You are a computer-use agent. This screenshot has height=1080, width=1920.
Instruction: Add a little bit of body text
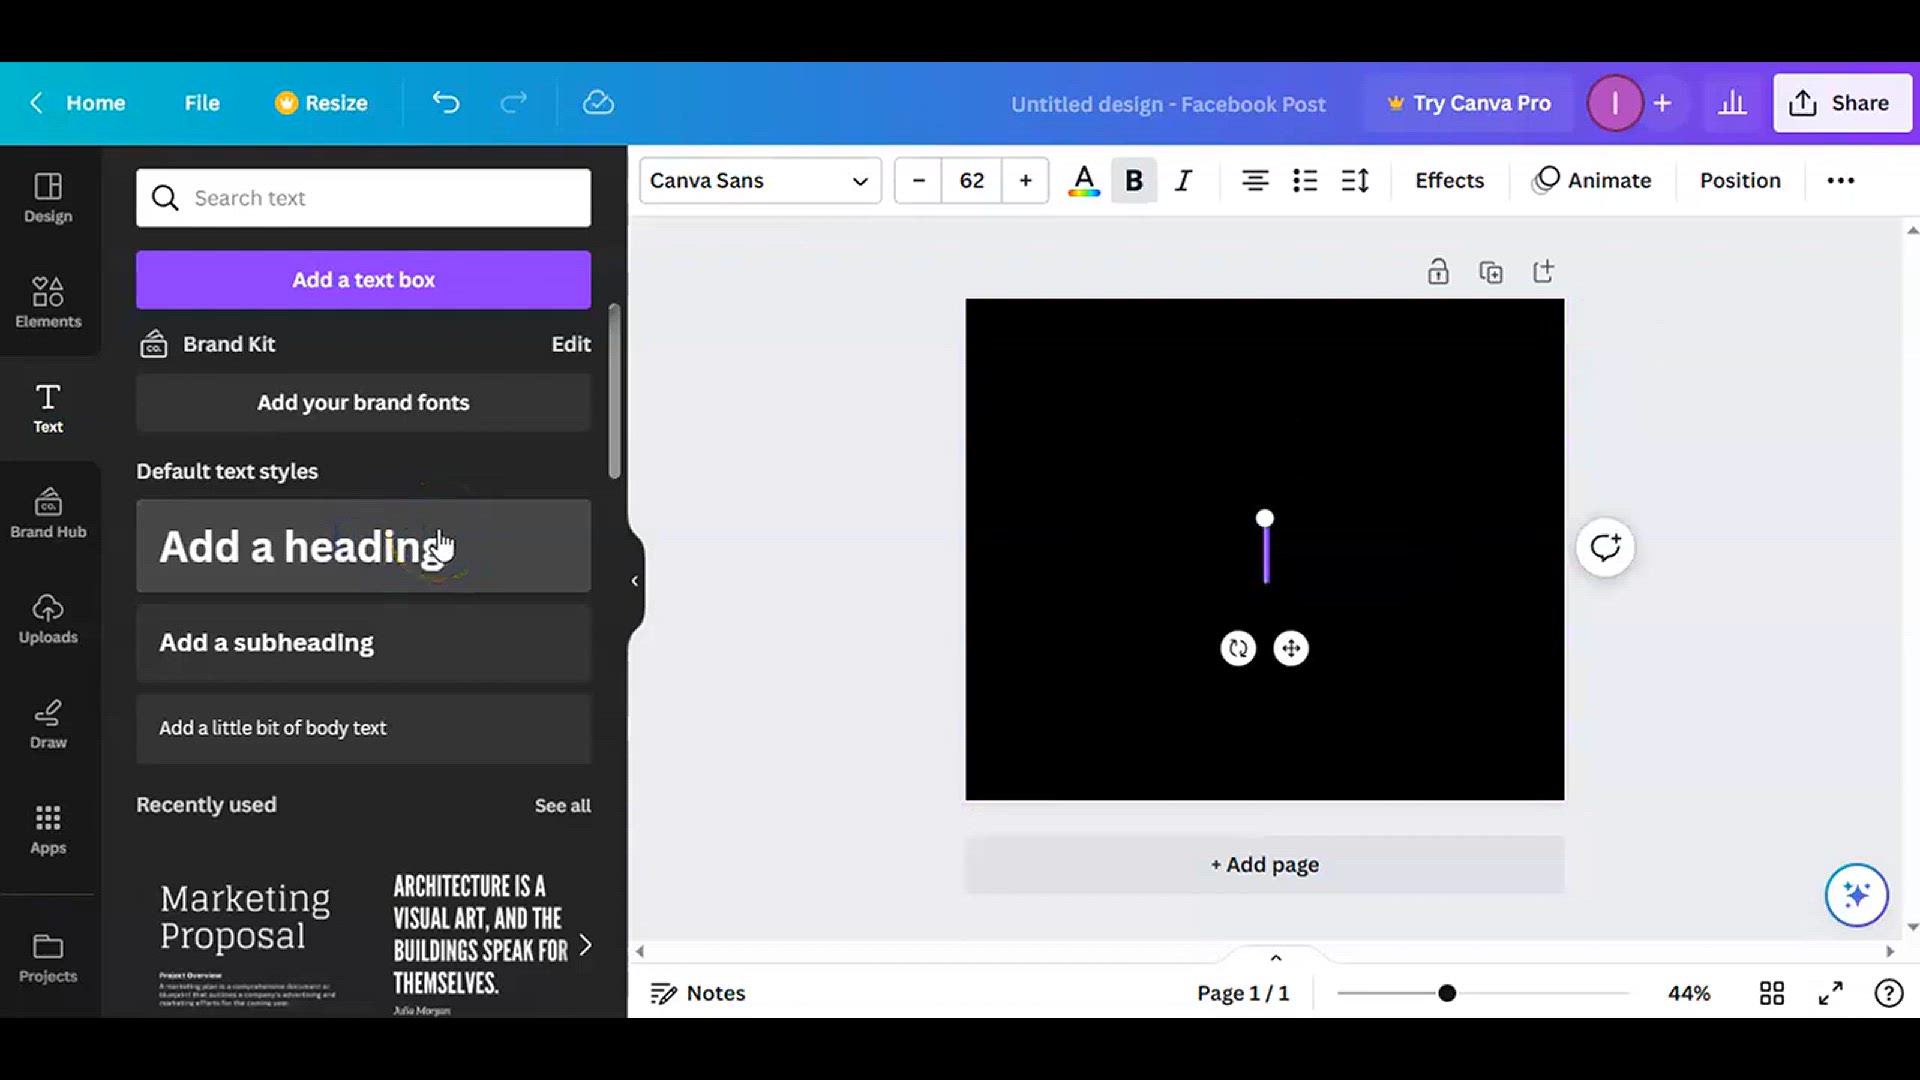(363, 728)
